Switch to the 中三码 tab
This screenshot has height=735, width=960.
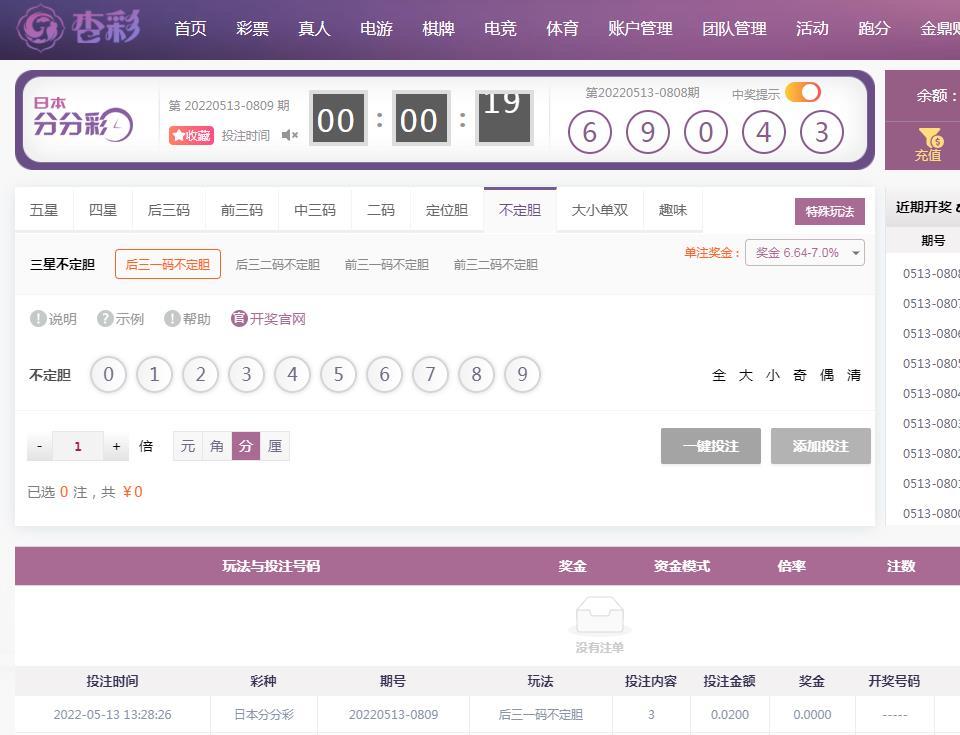point(315,210)
